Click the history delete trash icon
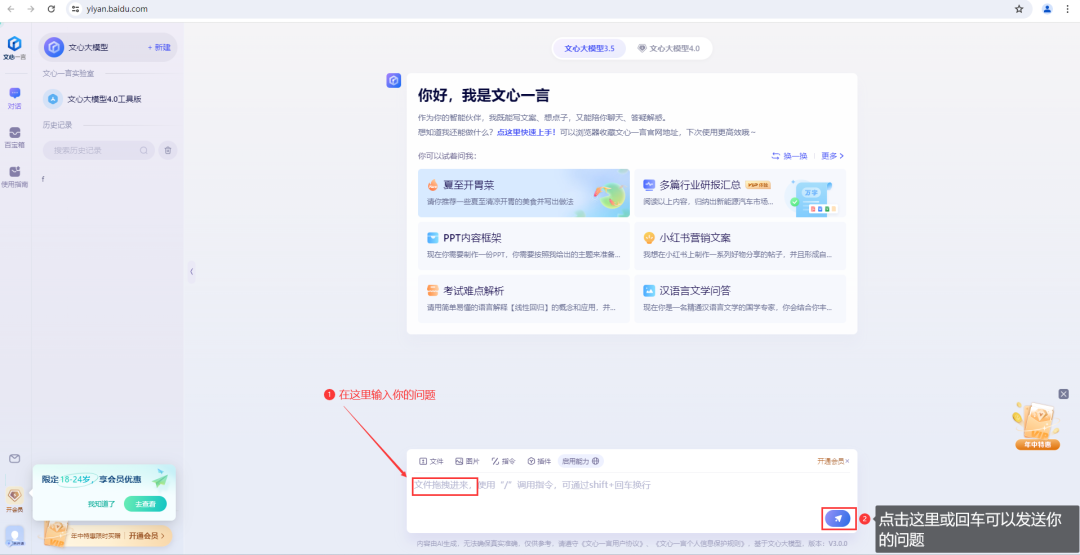 168,150
